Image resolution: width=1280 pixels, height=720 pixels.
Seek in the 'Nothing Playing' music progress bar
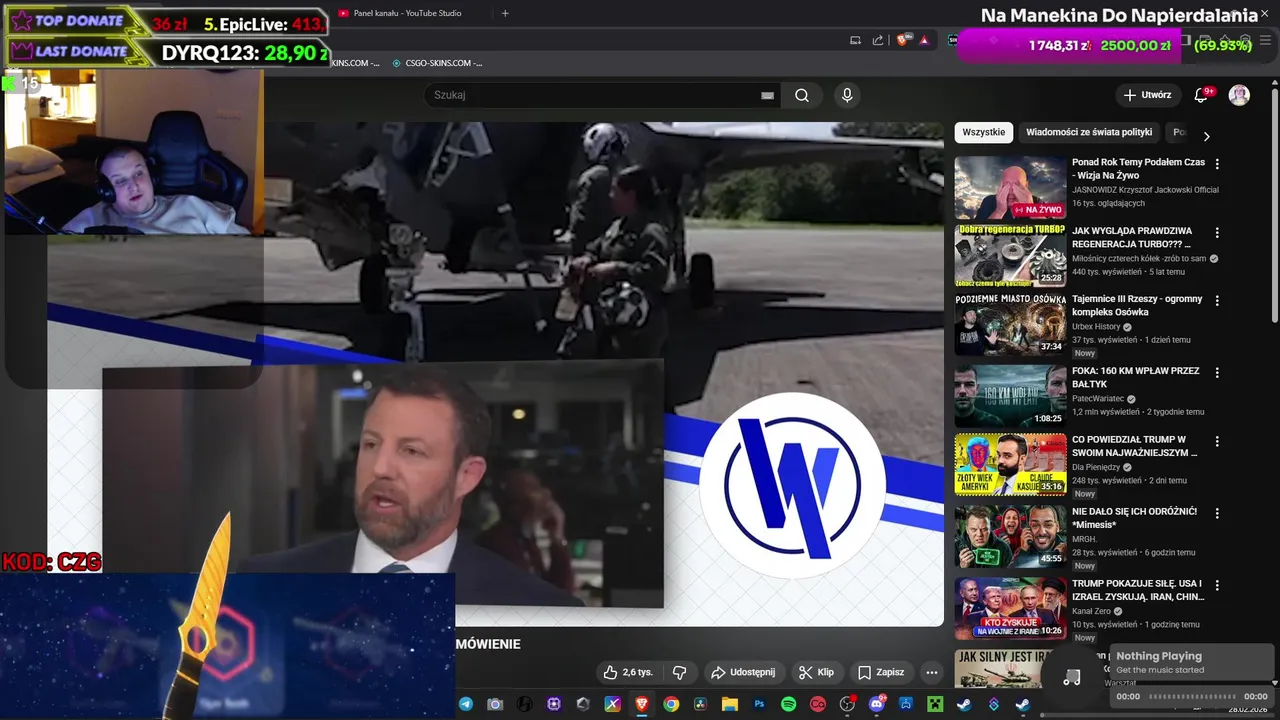pos(1192,696)
